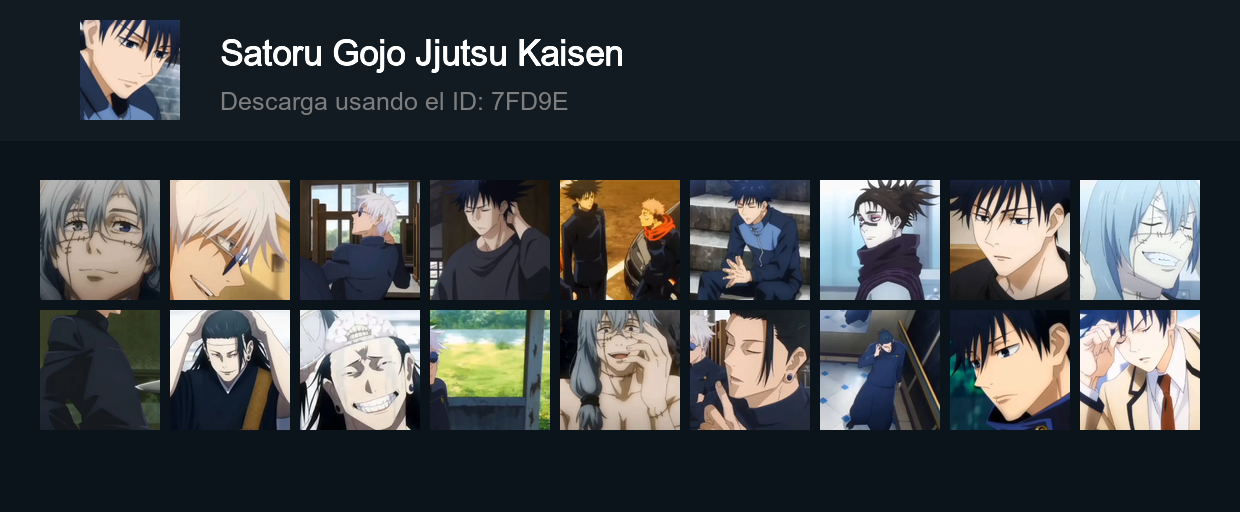Select sticker of dark-haired boy scratching neck
Viewport: 1240px width, 512px height.
[490, 240]
